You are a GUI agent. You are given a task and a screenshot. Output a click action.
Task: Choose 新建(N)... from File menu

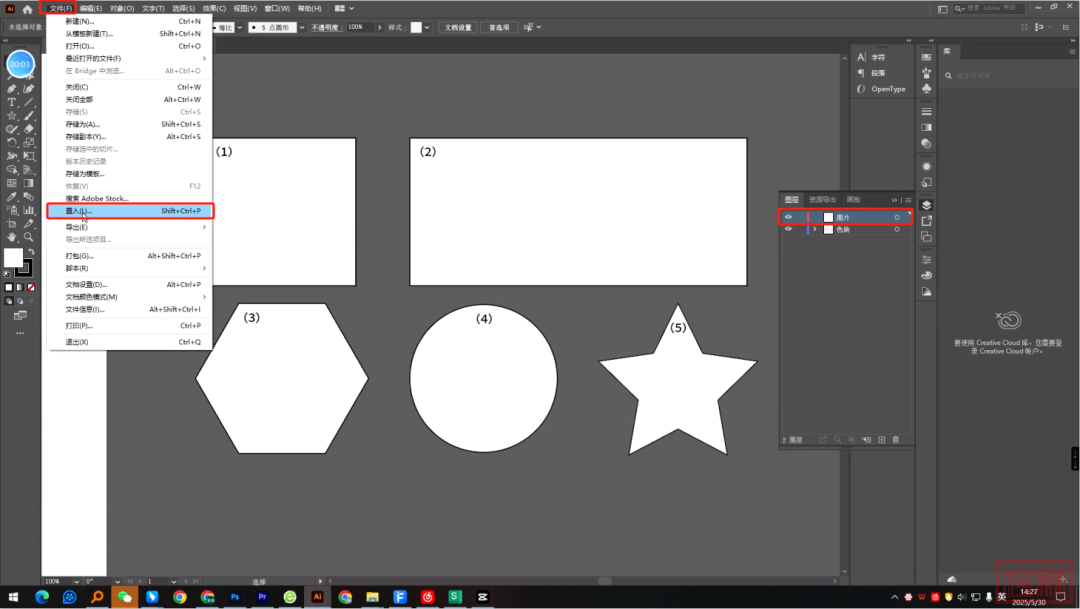coord(129,21)
